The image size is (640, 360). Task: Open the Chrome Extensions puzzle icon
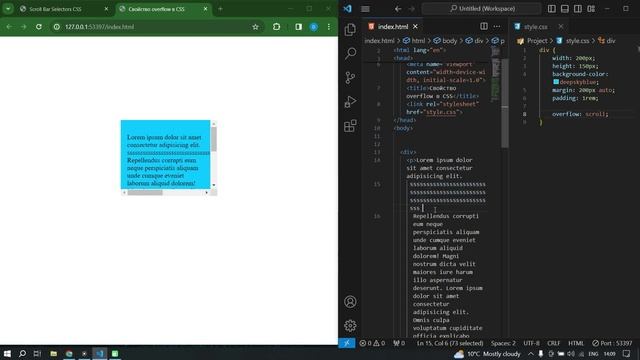tap(276, 27)
